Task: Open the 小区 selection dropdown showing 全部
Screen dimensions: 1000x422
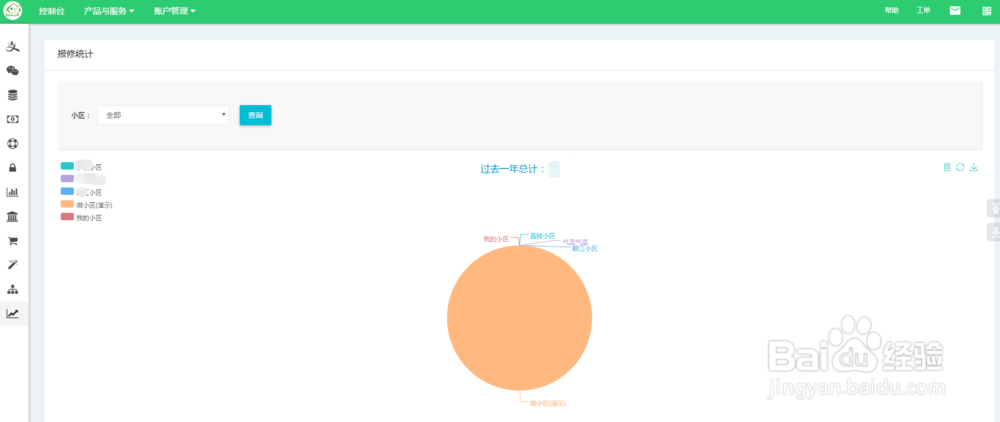Action: [163, 115]
